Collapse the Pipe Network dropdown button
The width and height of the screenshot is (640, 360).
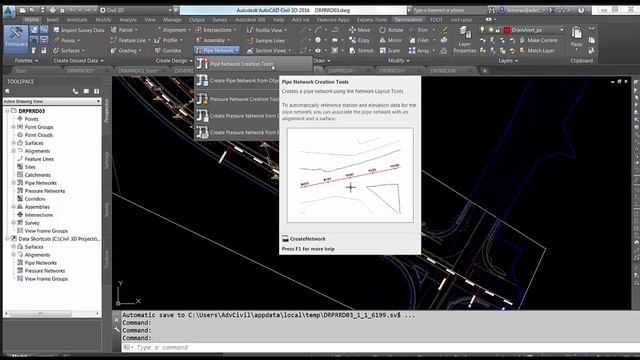217,51
